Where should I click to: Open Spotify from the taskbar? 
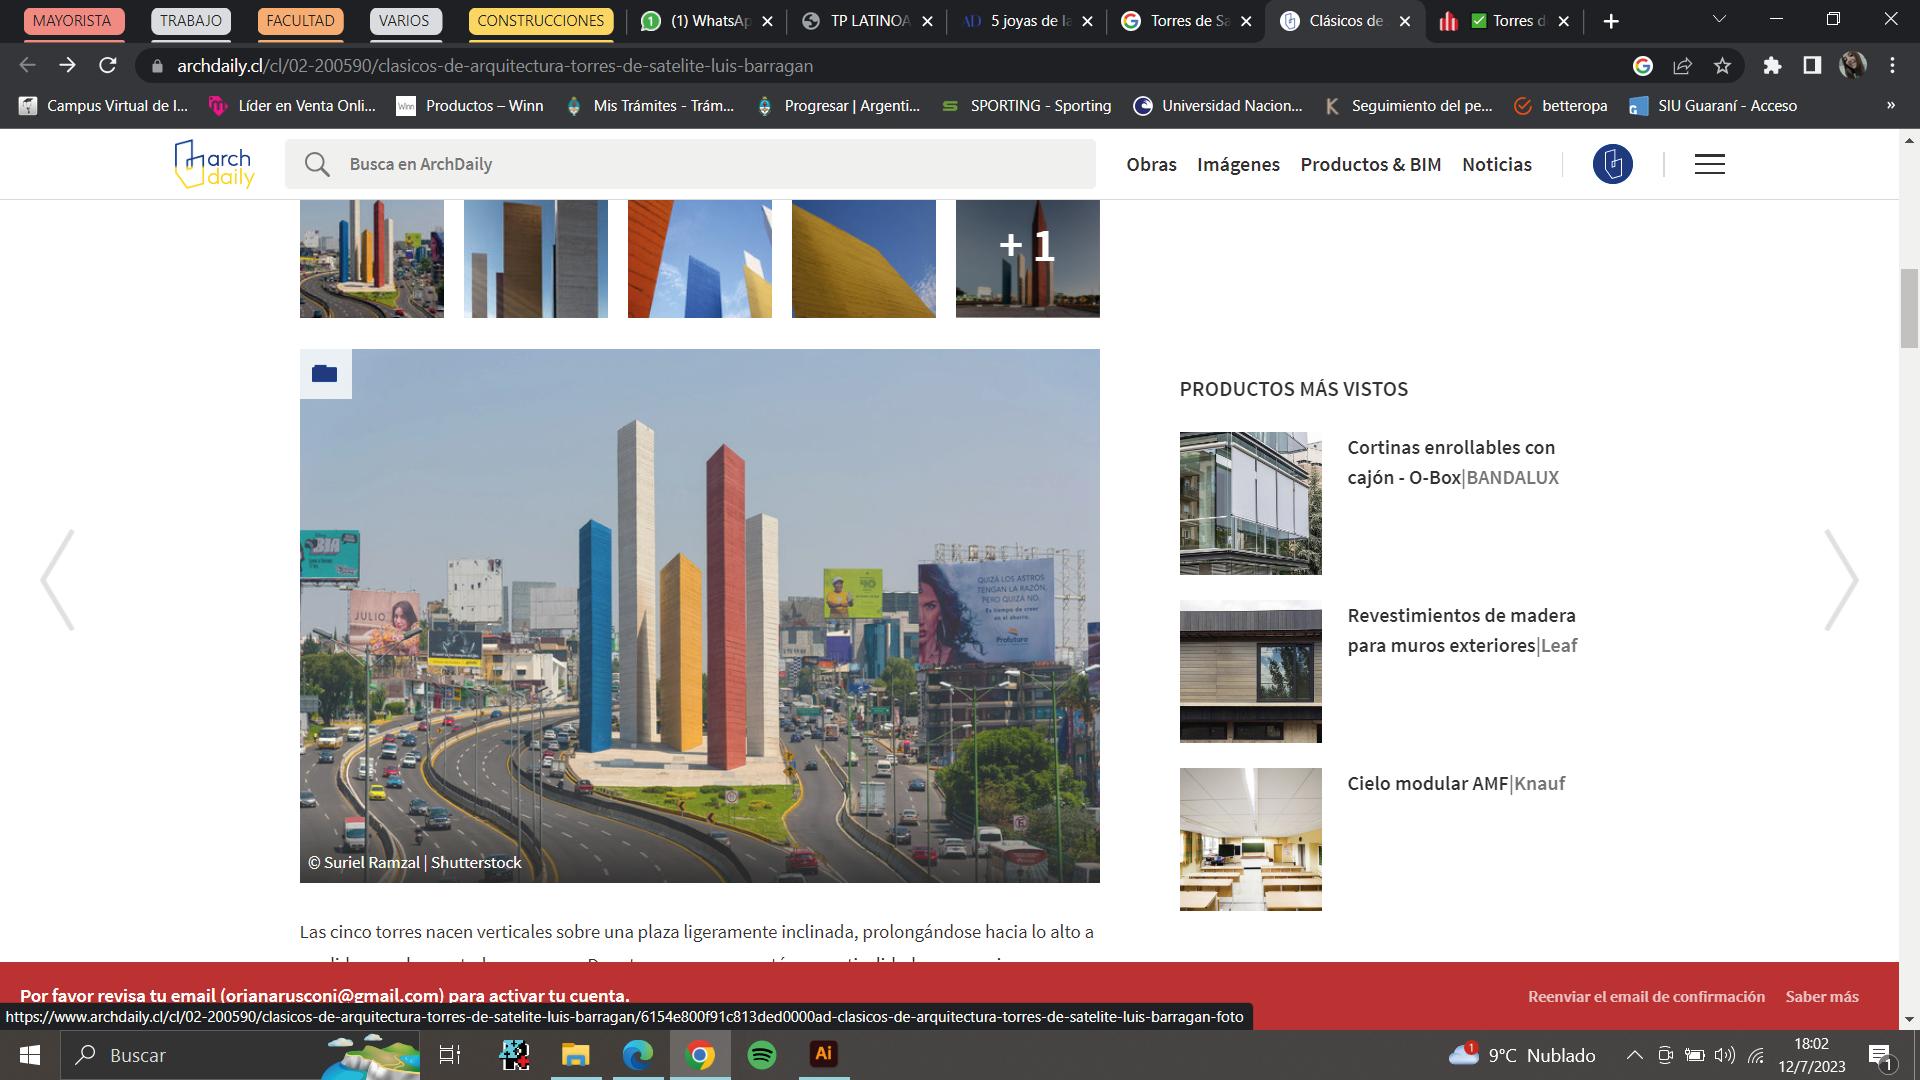(x=762, y=1055)
